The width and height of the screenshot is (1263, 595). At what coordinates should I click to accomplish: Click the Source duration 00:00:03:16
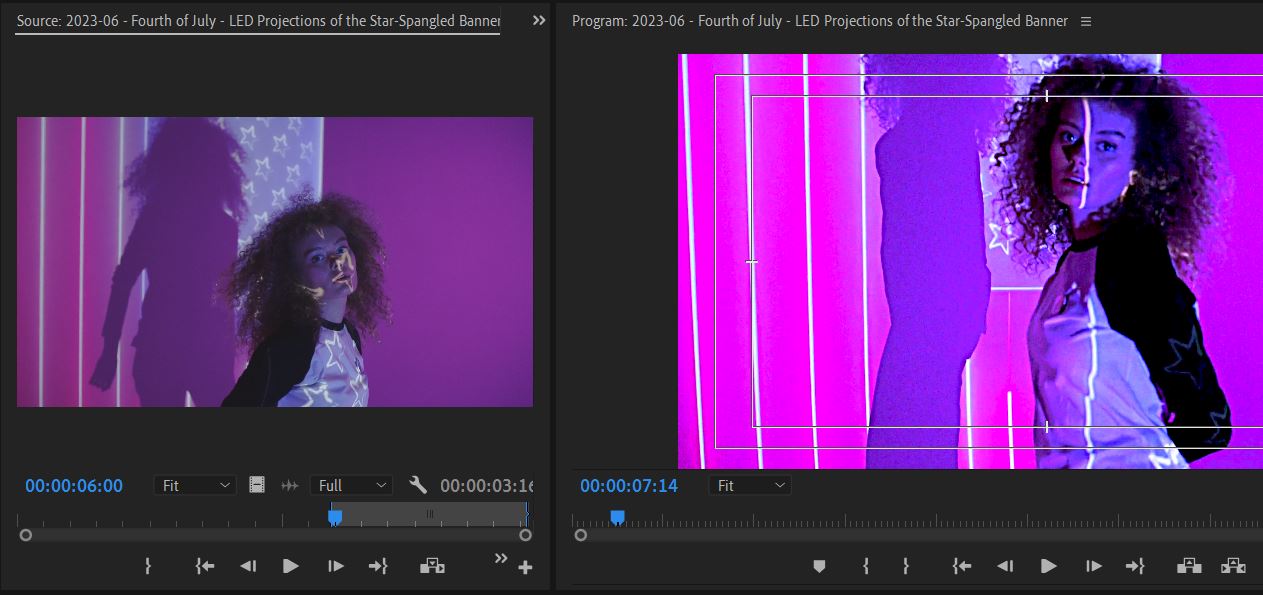(x=487, y=486)
